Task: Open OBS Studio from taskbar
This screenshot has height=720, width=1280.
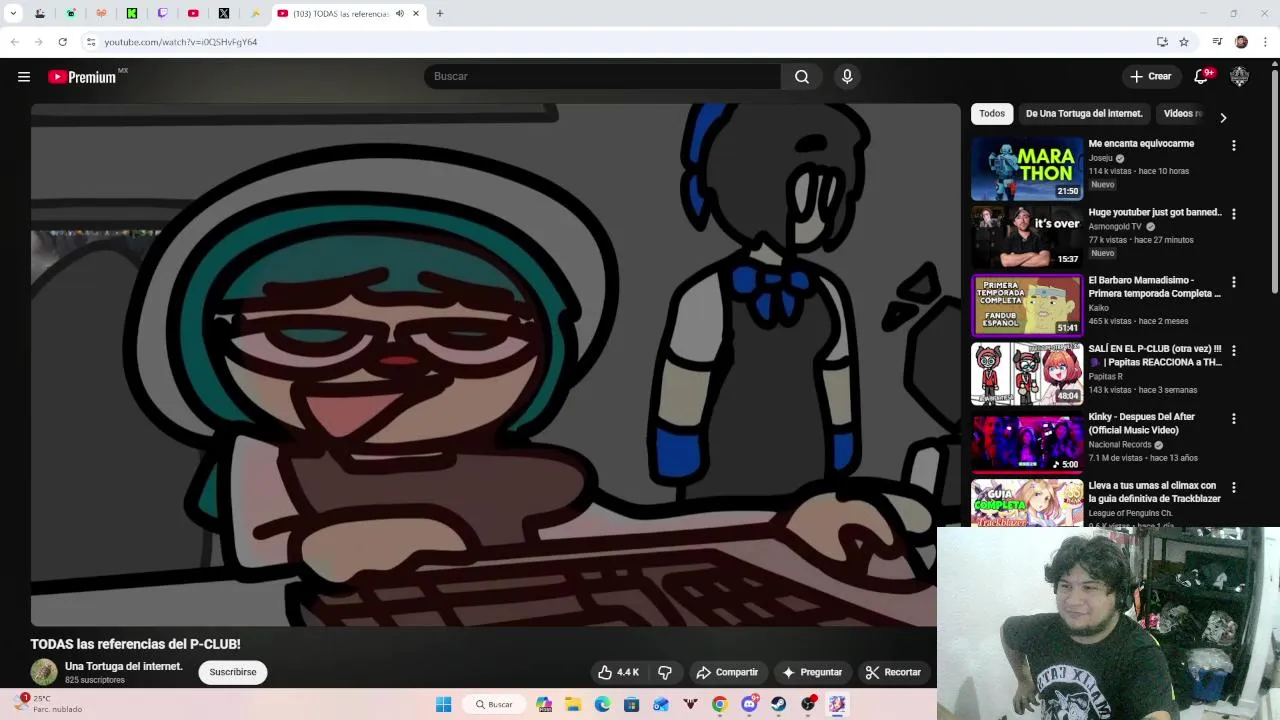Action: point(808,704)
